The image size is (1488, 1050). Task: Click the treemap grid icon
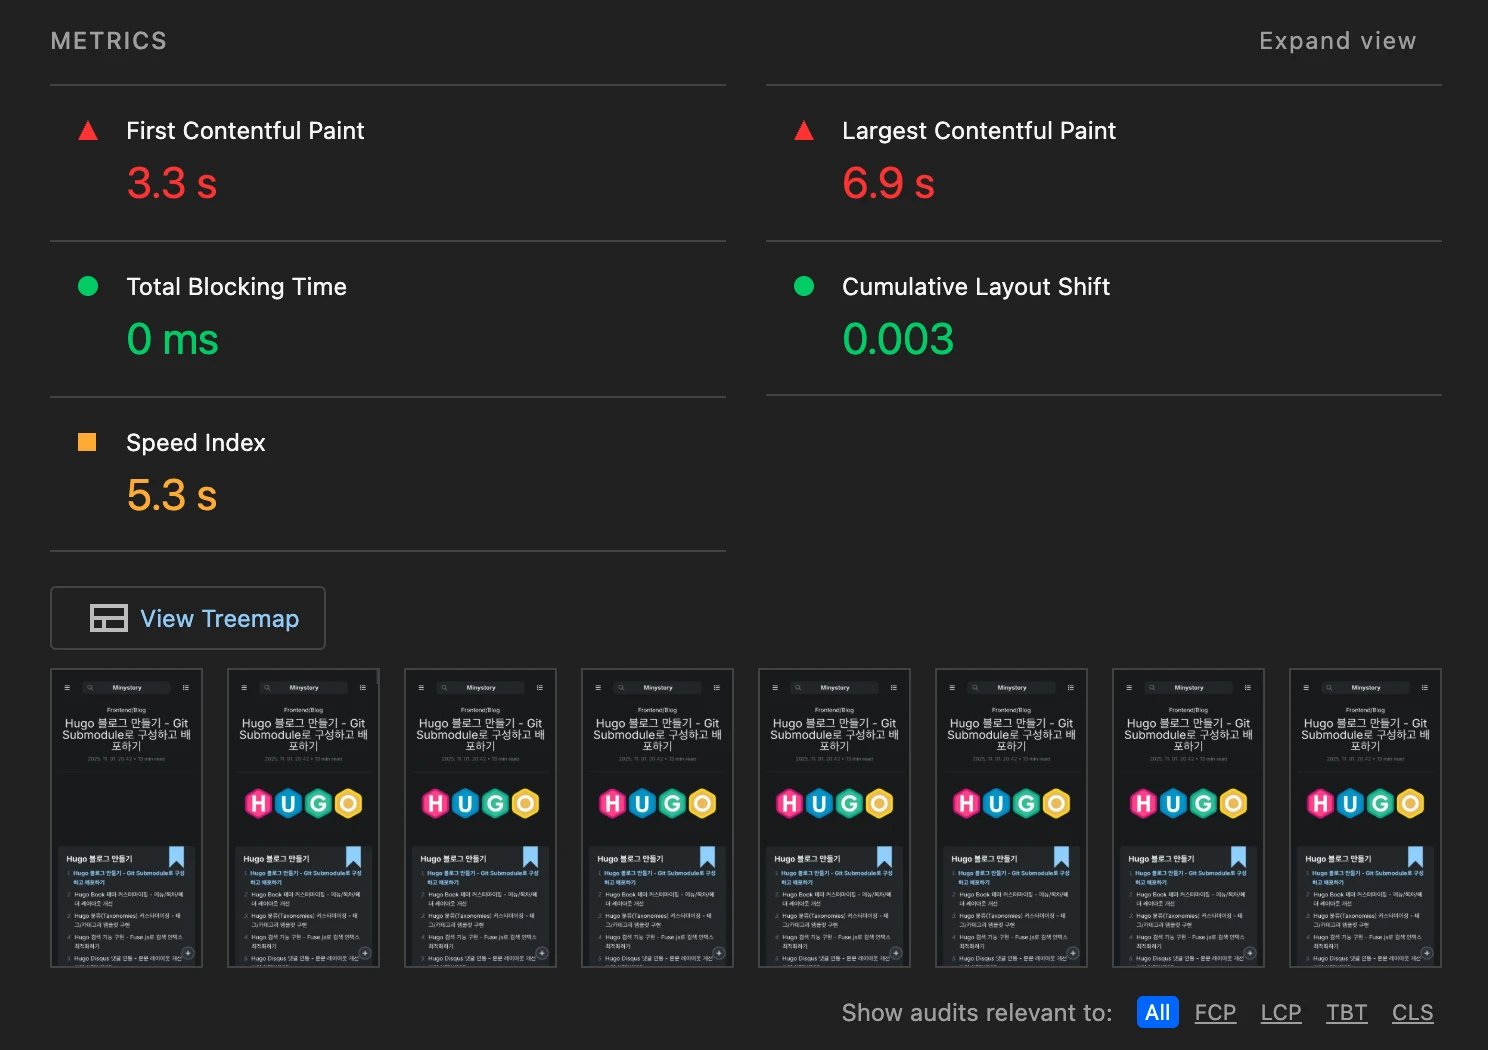pyautogui.click(x=109, y=618)
